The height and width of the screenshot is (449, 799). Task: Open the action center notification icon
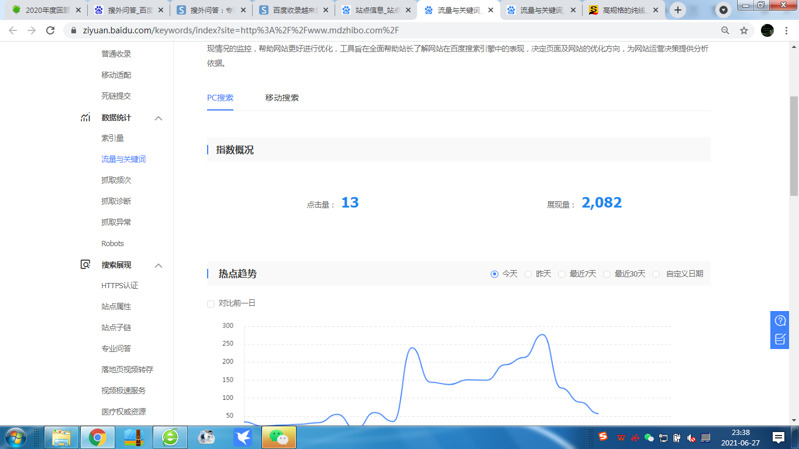coord(778,438)
